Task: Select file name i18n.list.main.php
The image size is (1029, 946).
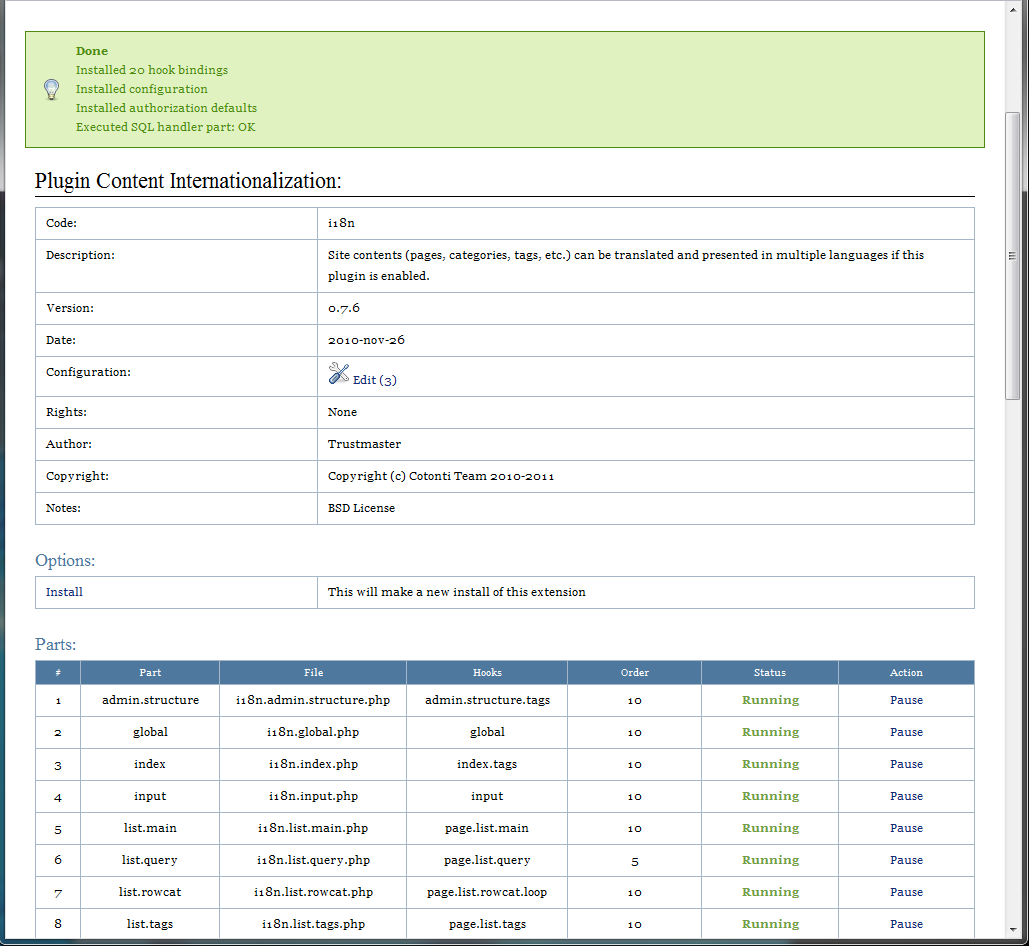Action: pyautogui.click(x=313, y=828)
